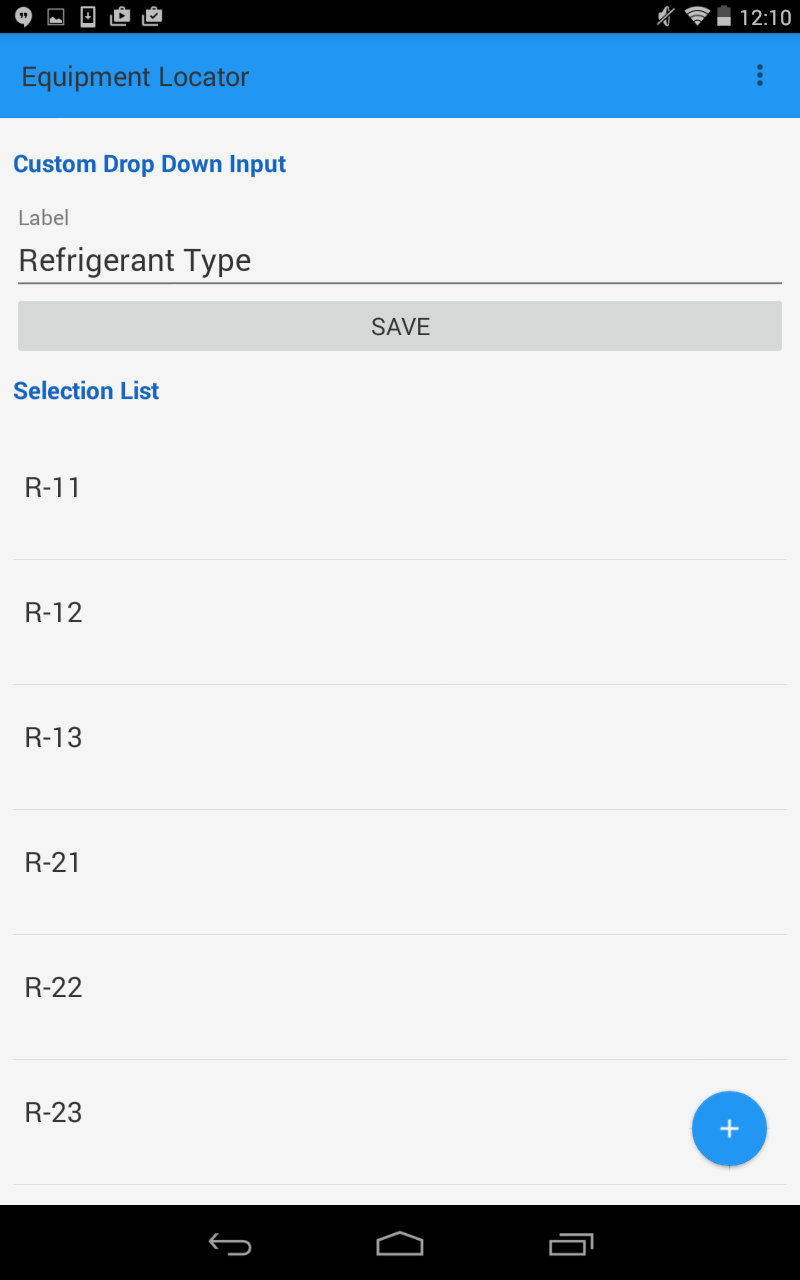Tap the Android home navigation icon
The image size is (800, 1280).
coord(400,1243)
